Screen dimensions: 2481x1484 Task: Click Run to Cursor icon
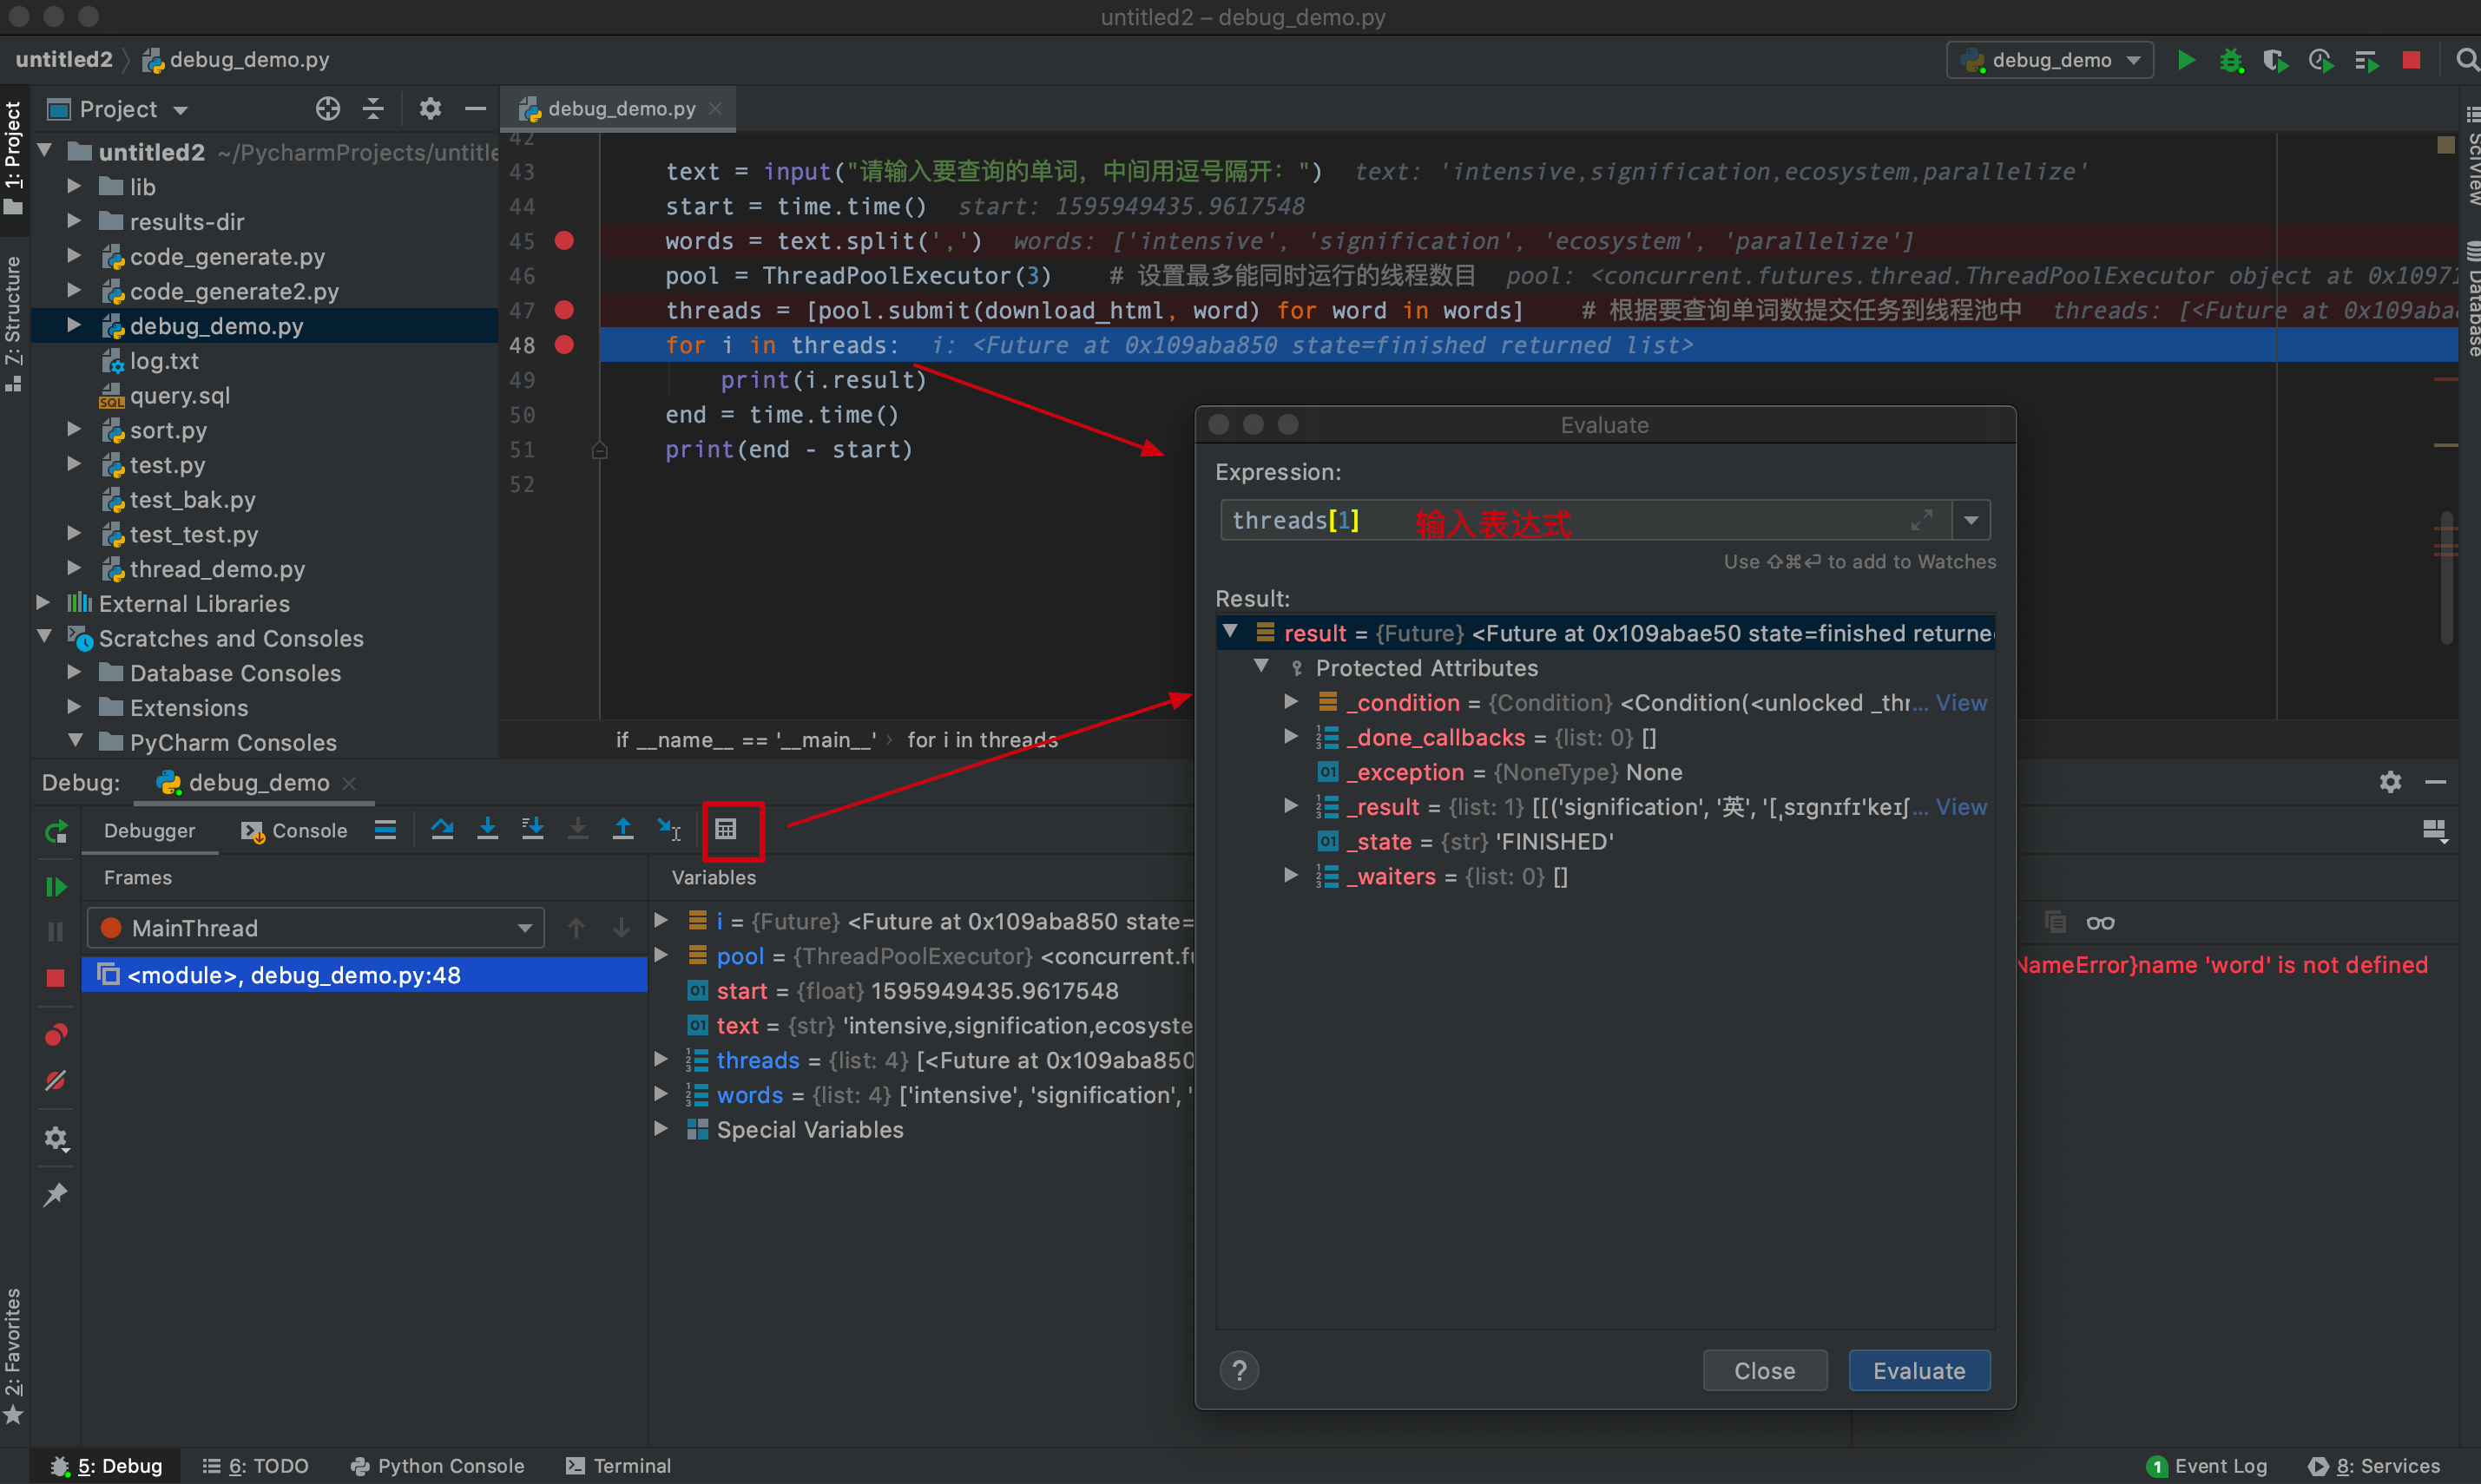point(668,829)
